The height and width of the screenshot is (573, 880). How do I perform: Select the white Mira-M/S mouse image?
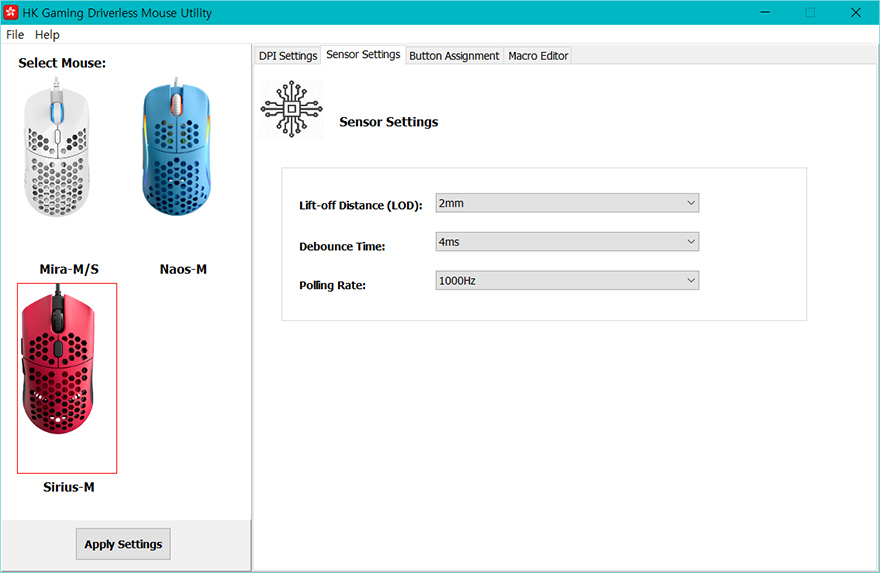tap(57, 148)
